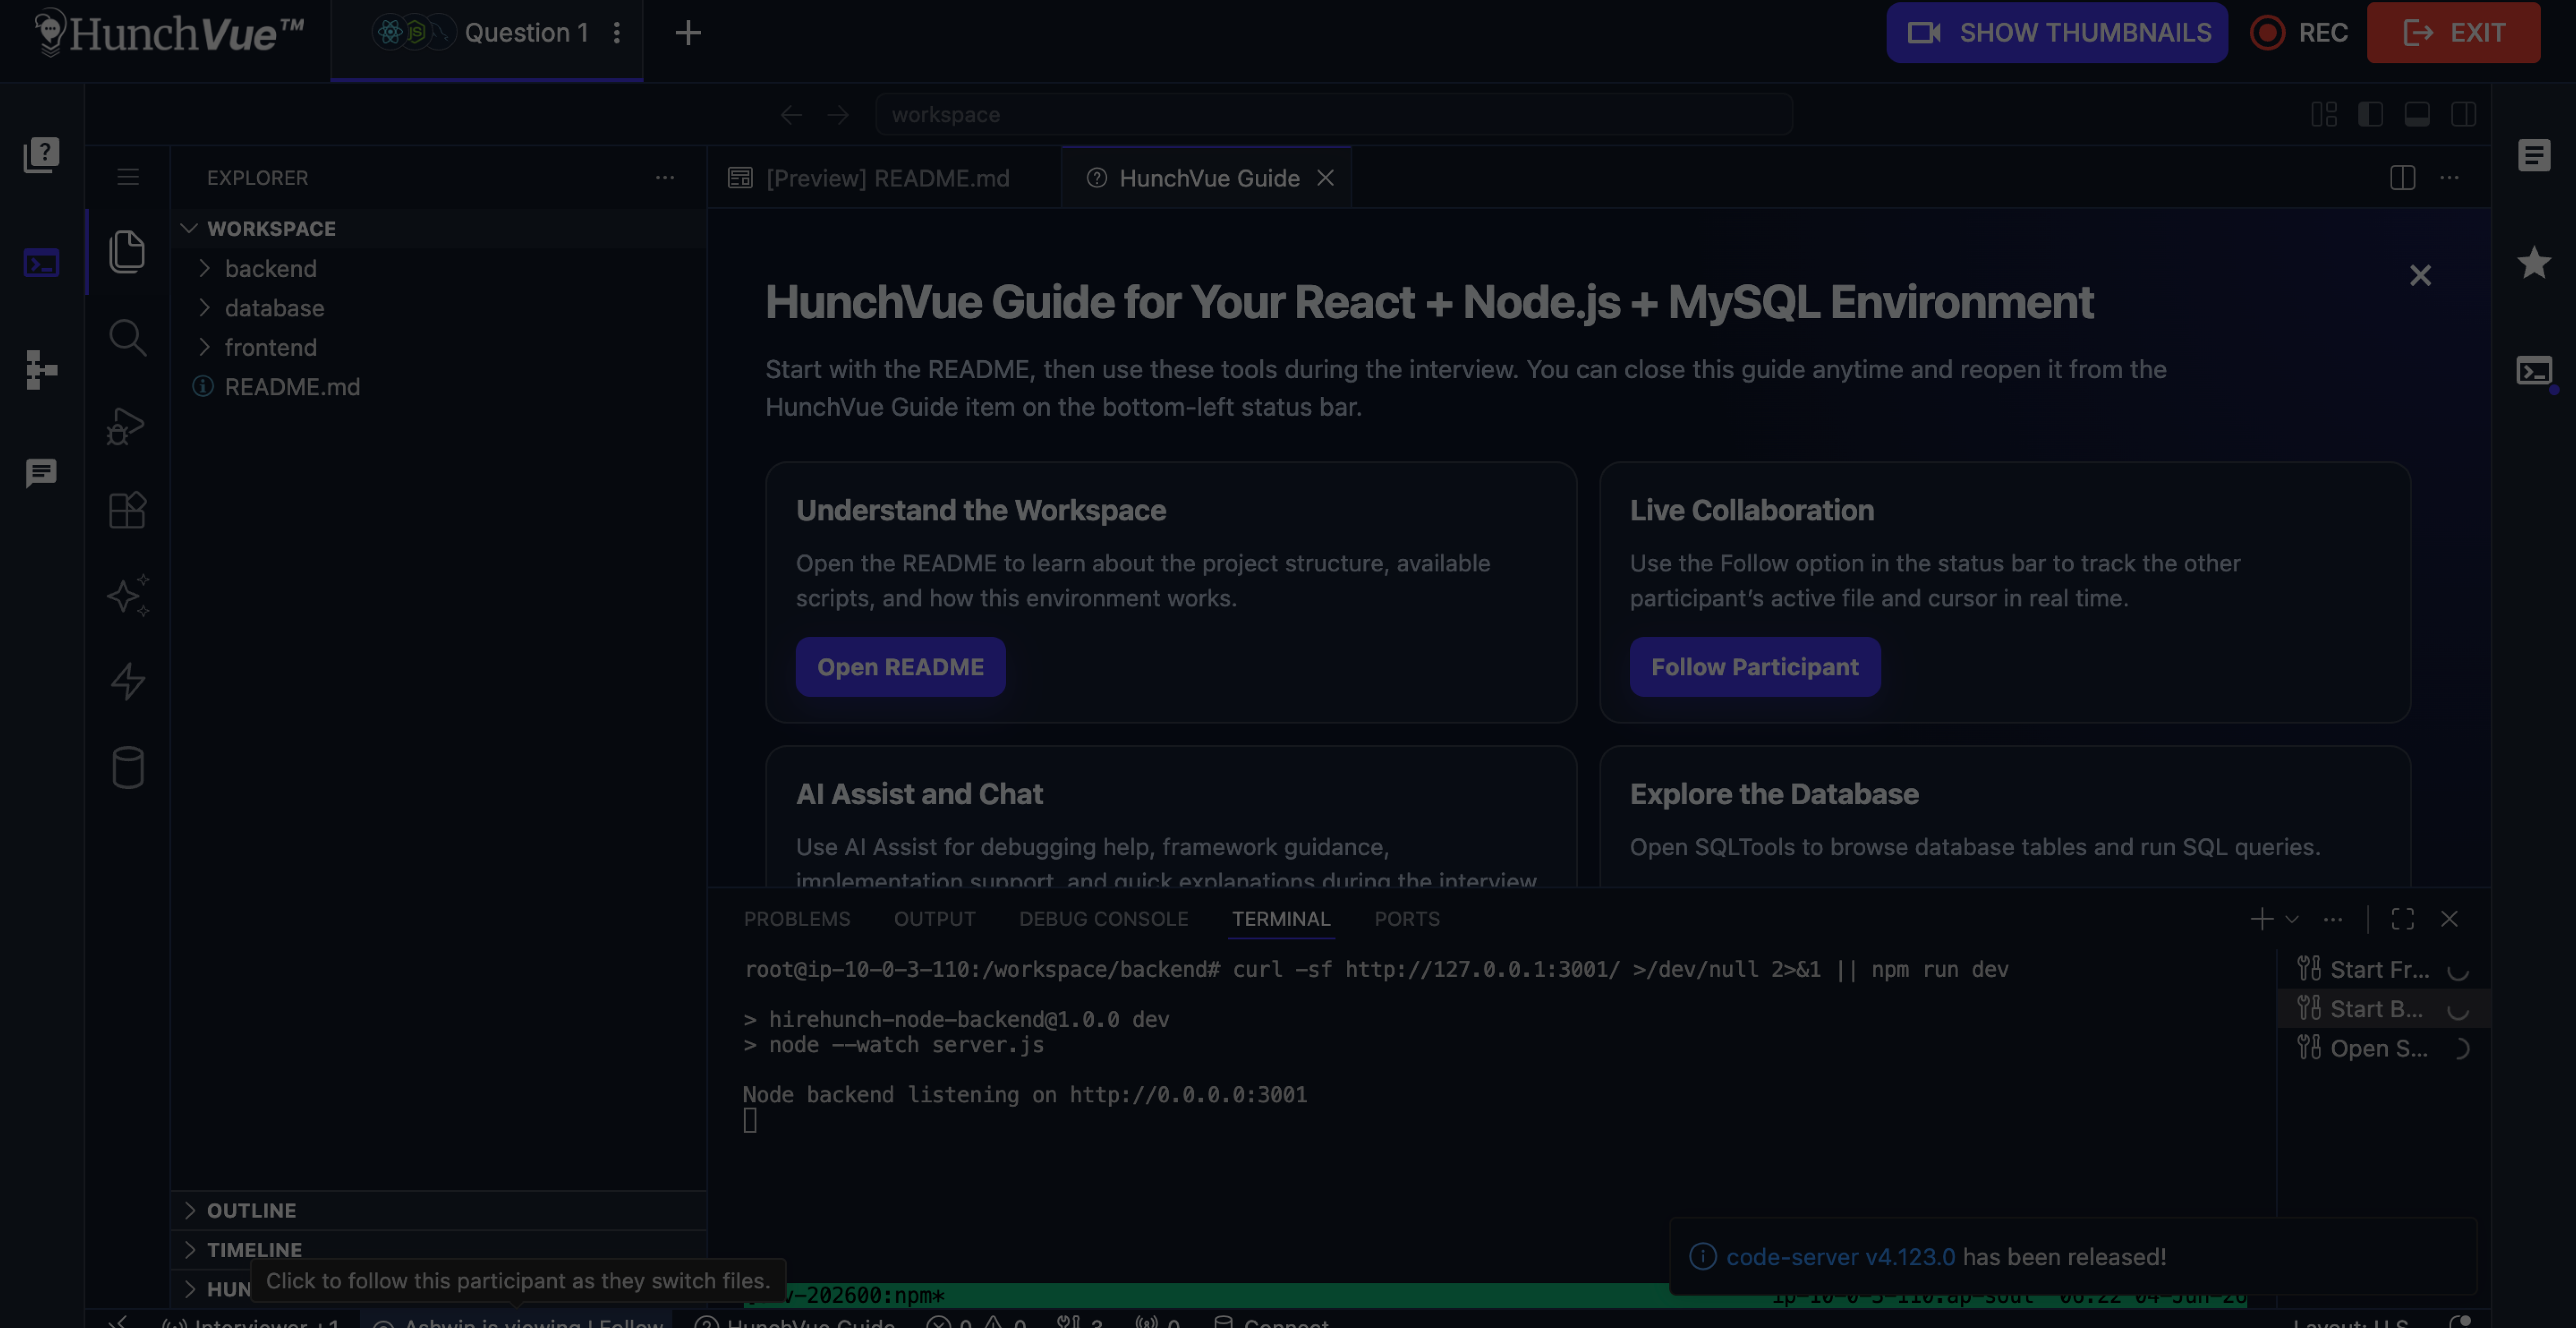The height and width of the screenshot is (1328, 2576).
Task: Open the lightning bolt activity icon
Action: tap(127, 681)
